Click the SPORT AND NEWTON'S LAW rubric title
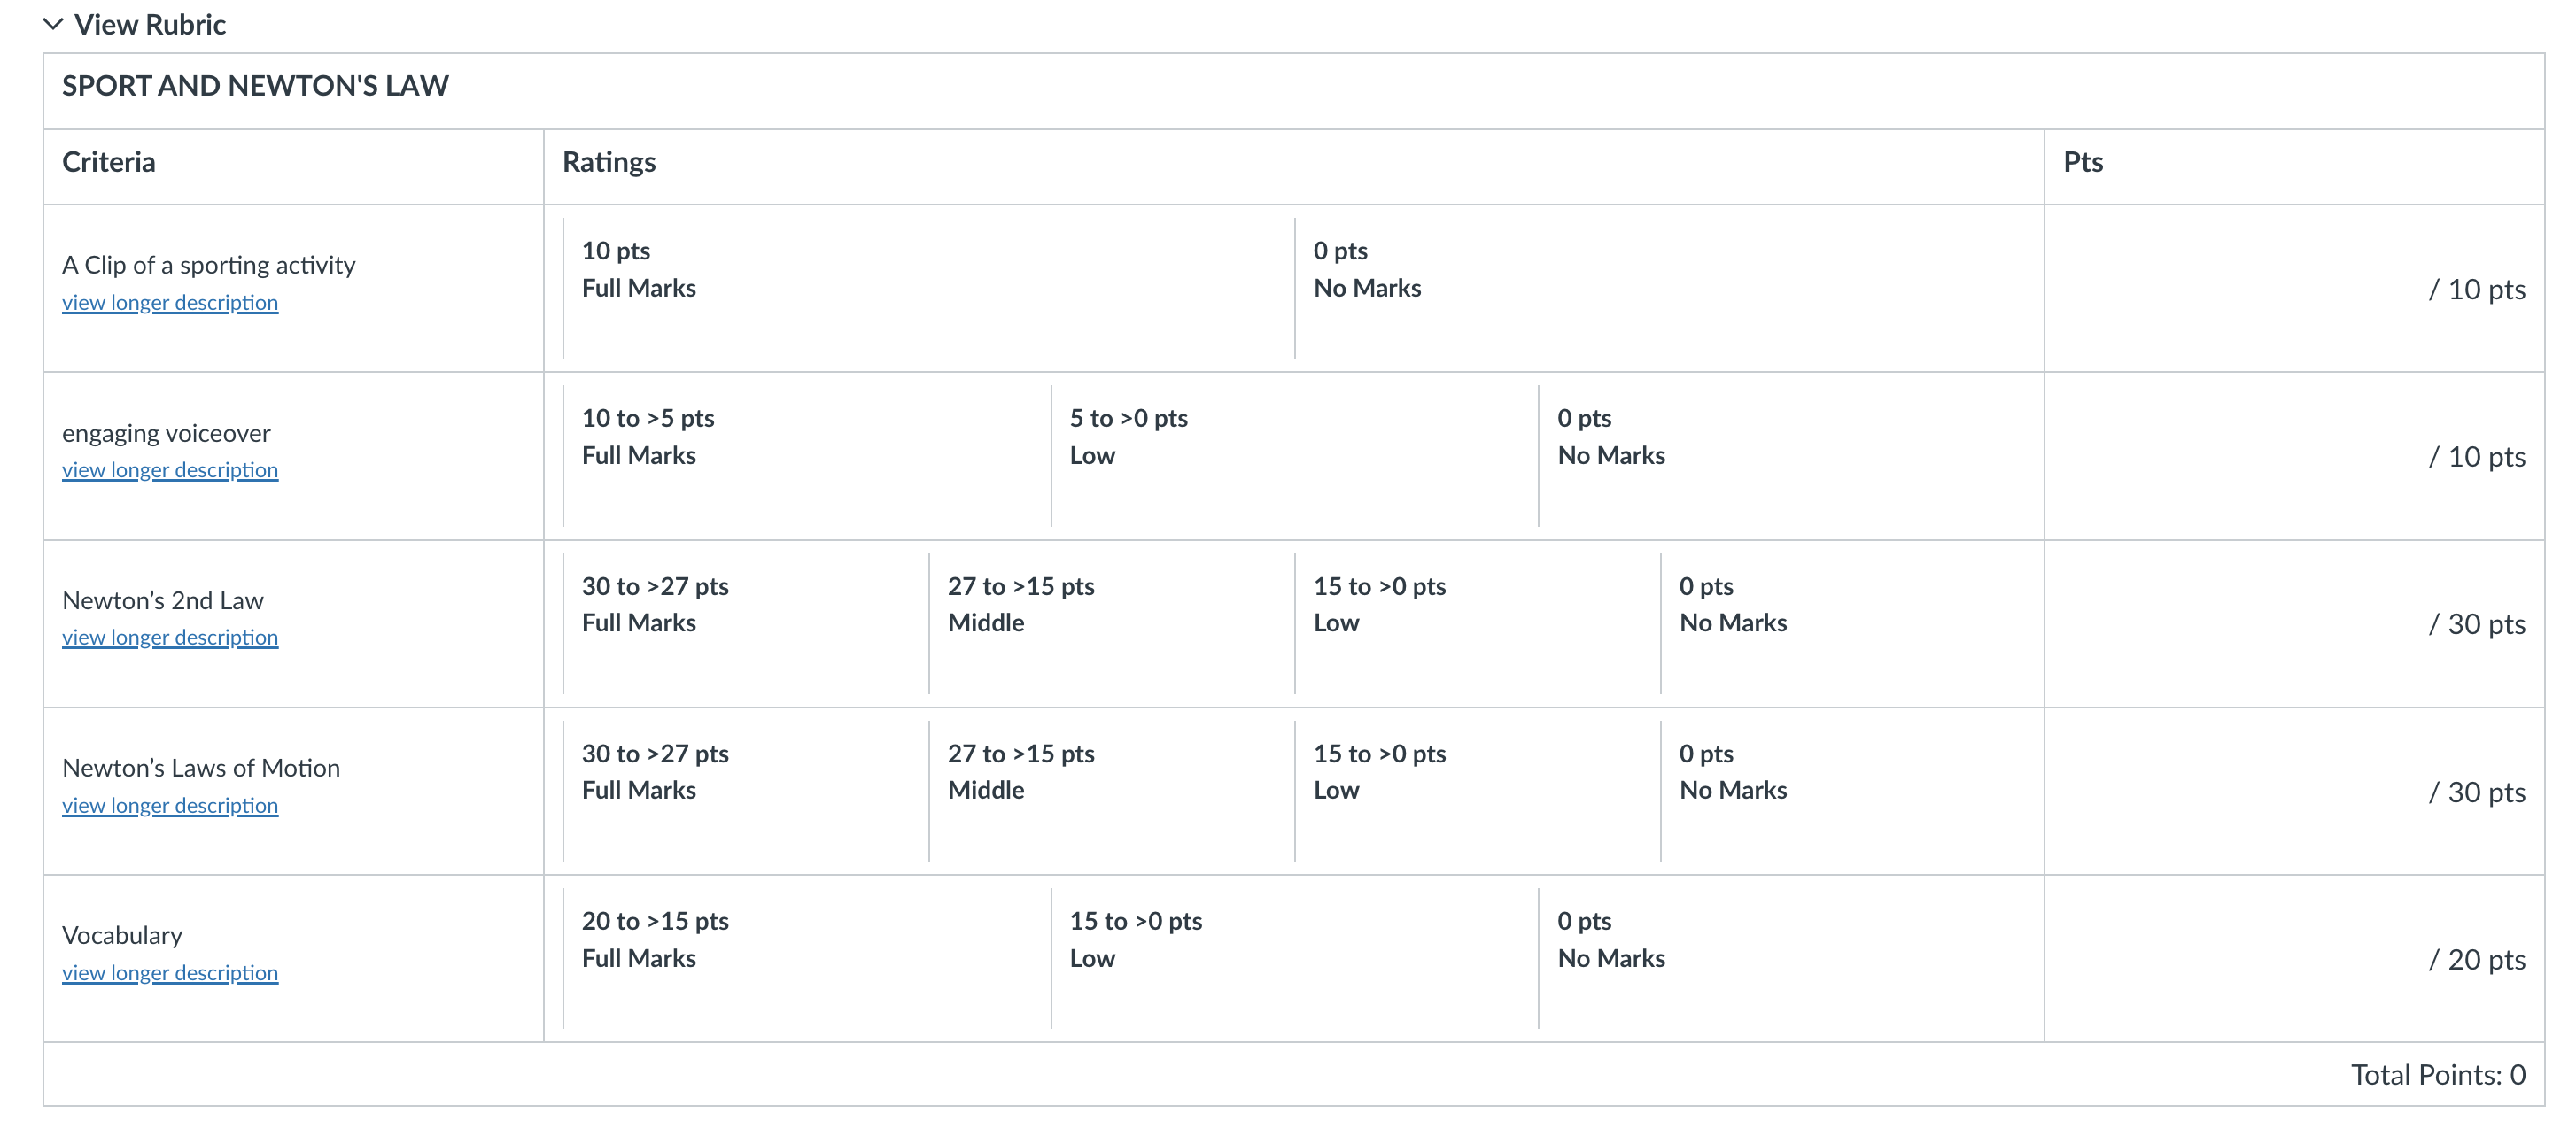The image size is (2576, 1121). (255, 86)
